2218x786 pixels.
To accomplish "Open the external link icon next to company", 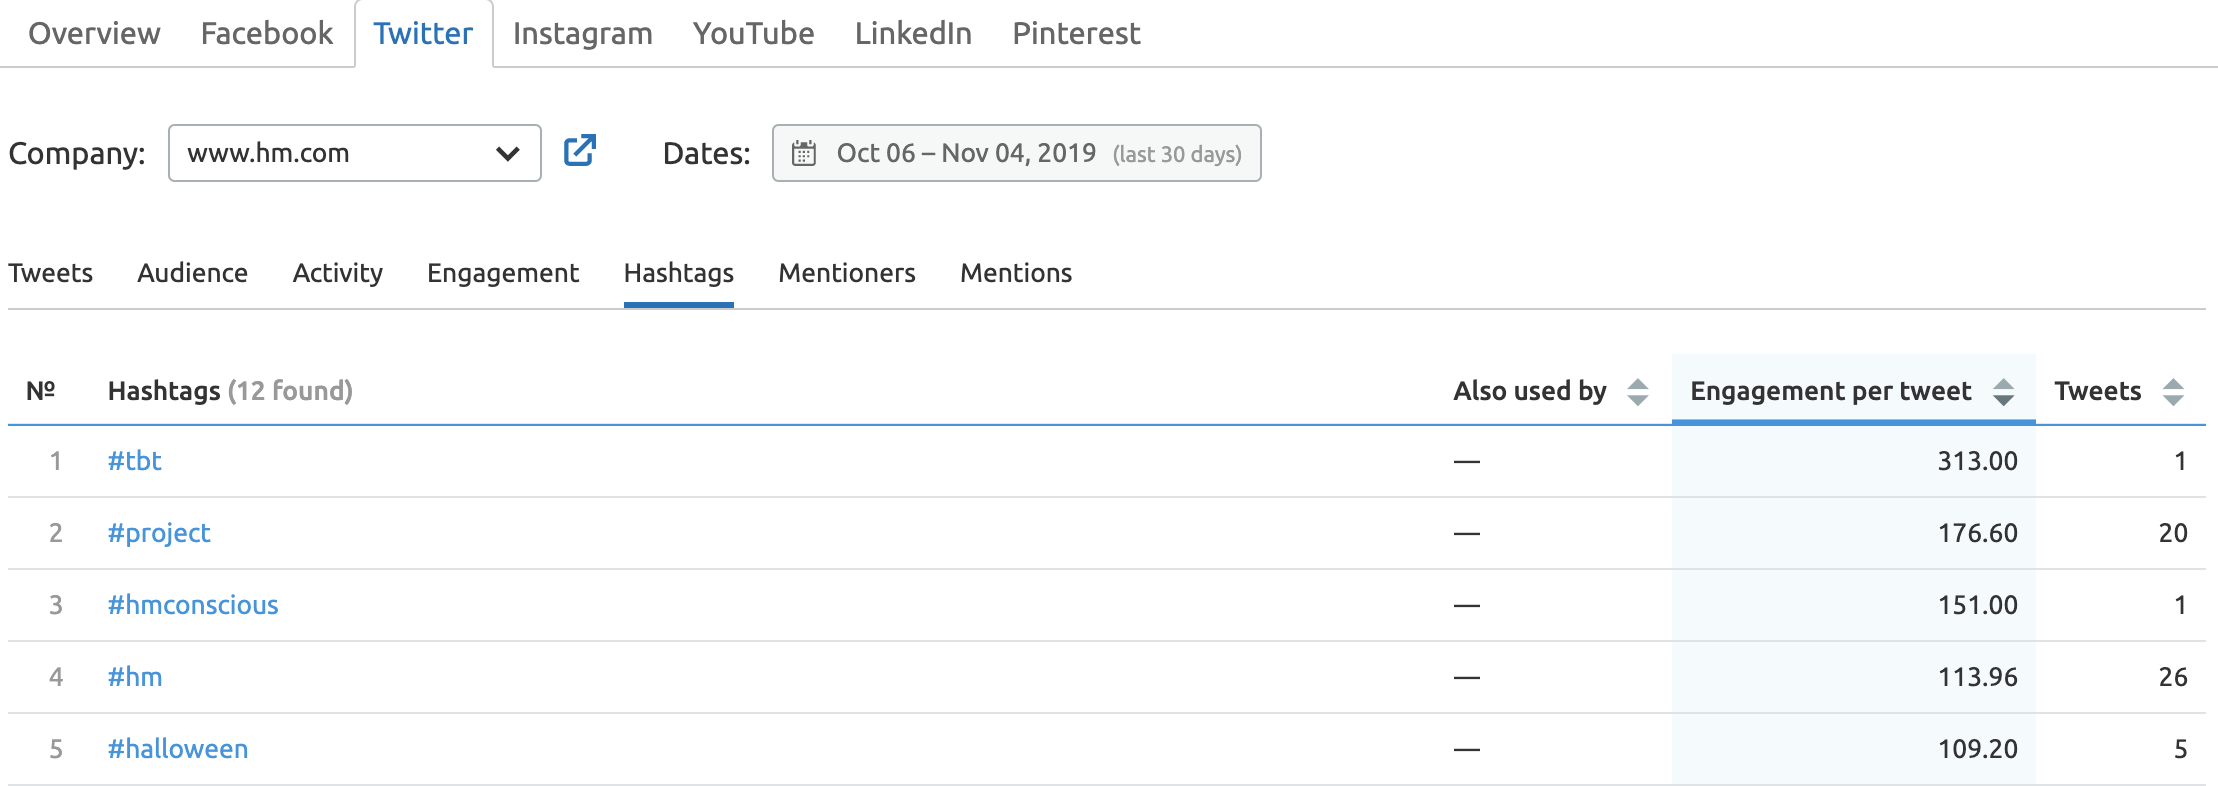I will pos(580,151).
